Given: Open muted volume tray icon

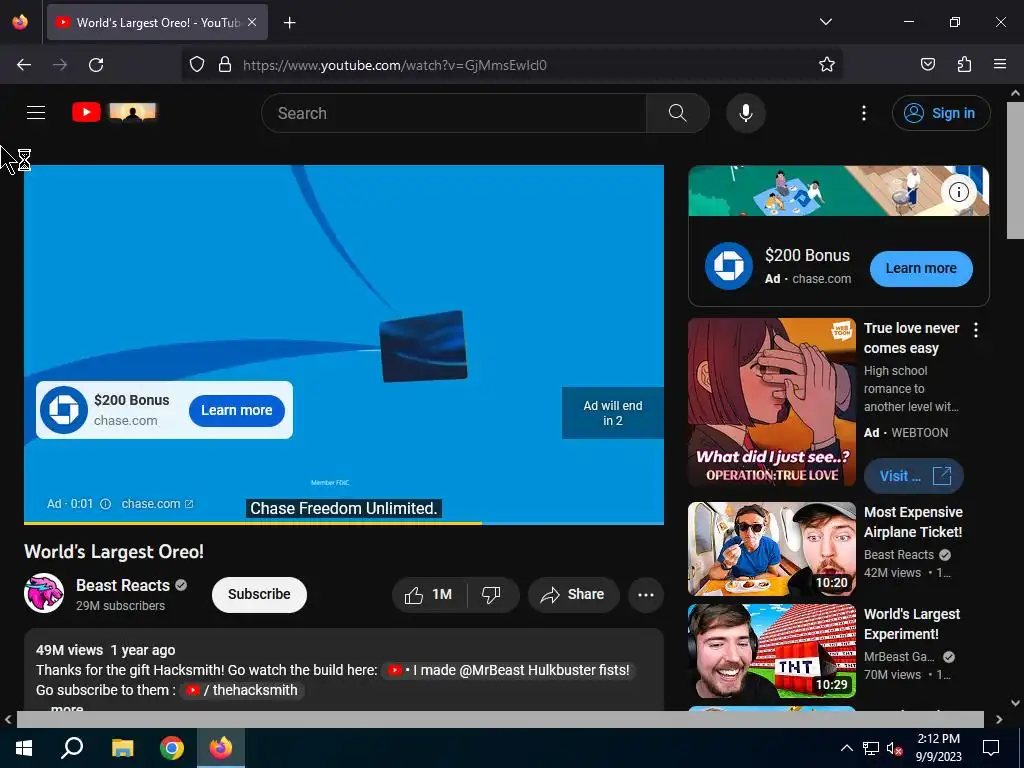Looking at the screenshot, I should pyautogui.click(x=894, y=748).
